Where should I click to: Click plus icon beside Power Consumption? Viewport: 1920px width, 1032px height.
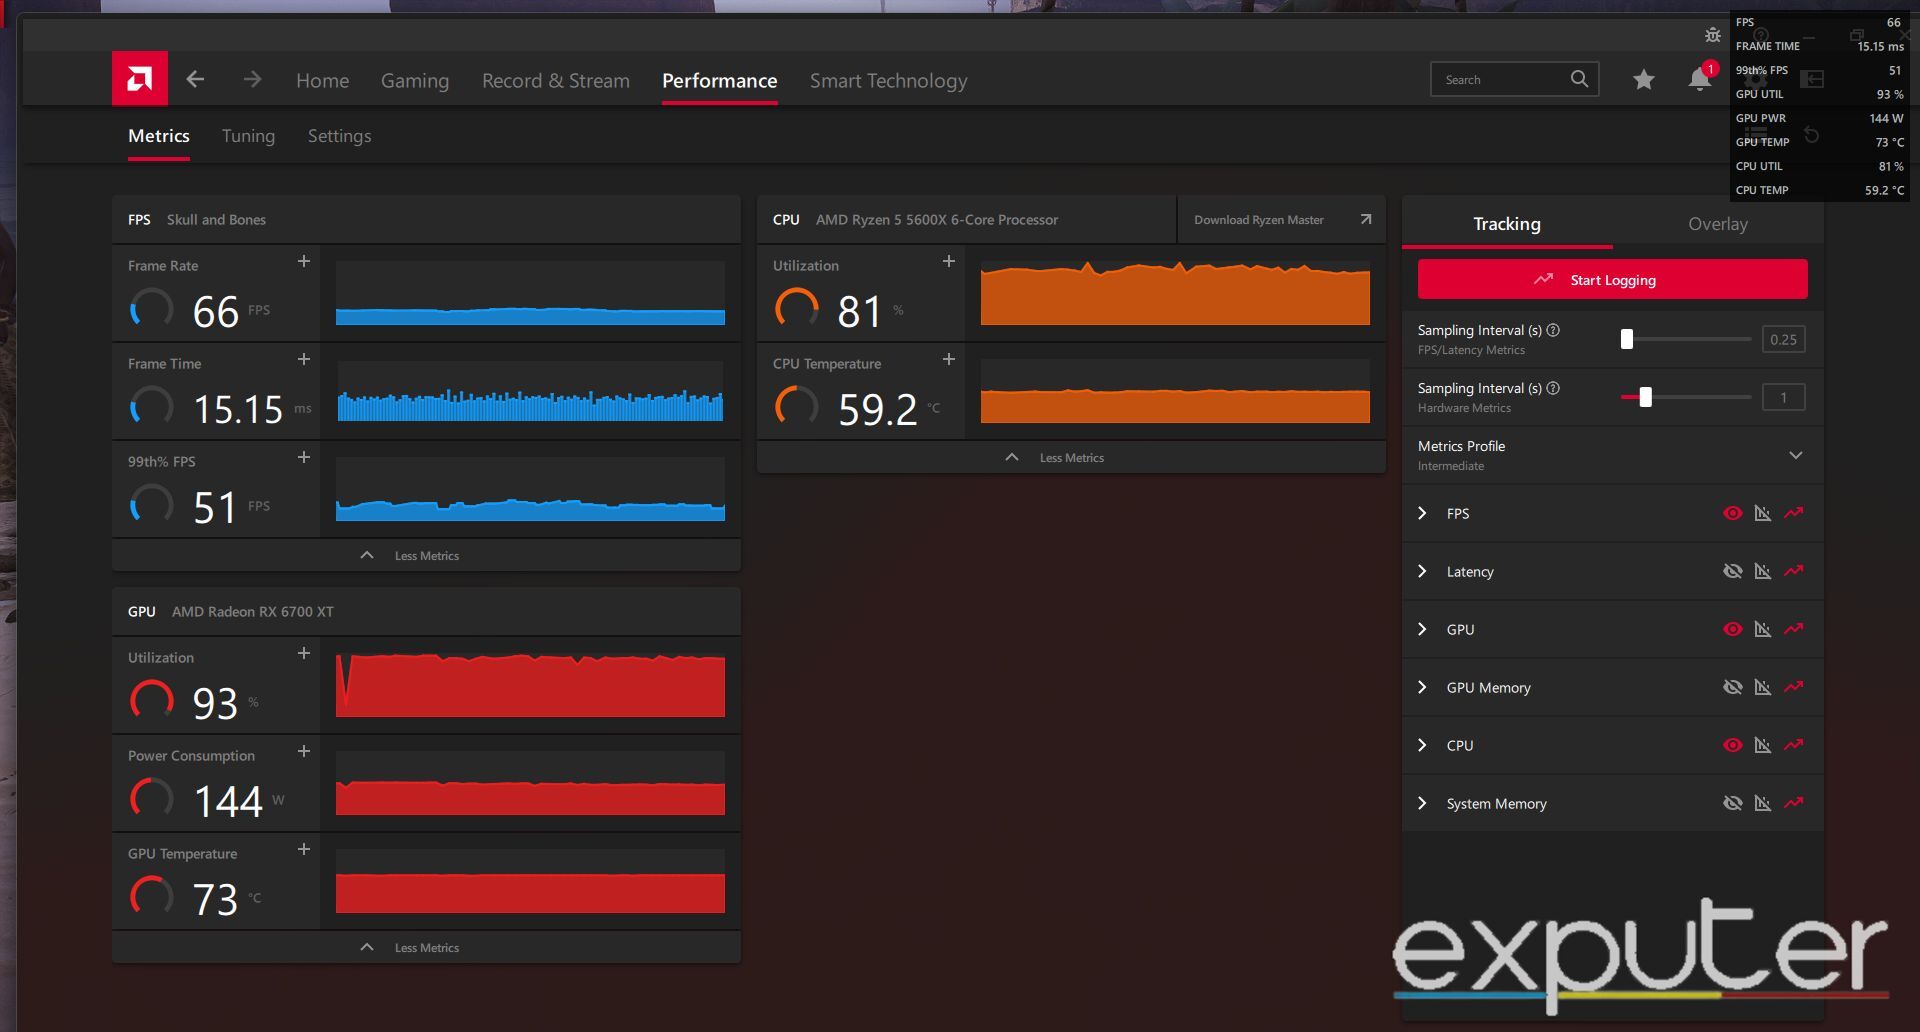(304, 751)
